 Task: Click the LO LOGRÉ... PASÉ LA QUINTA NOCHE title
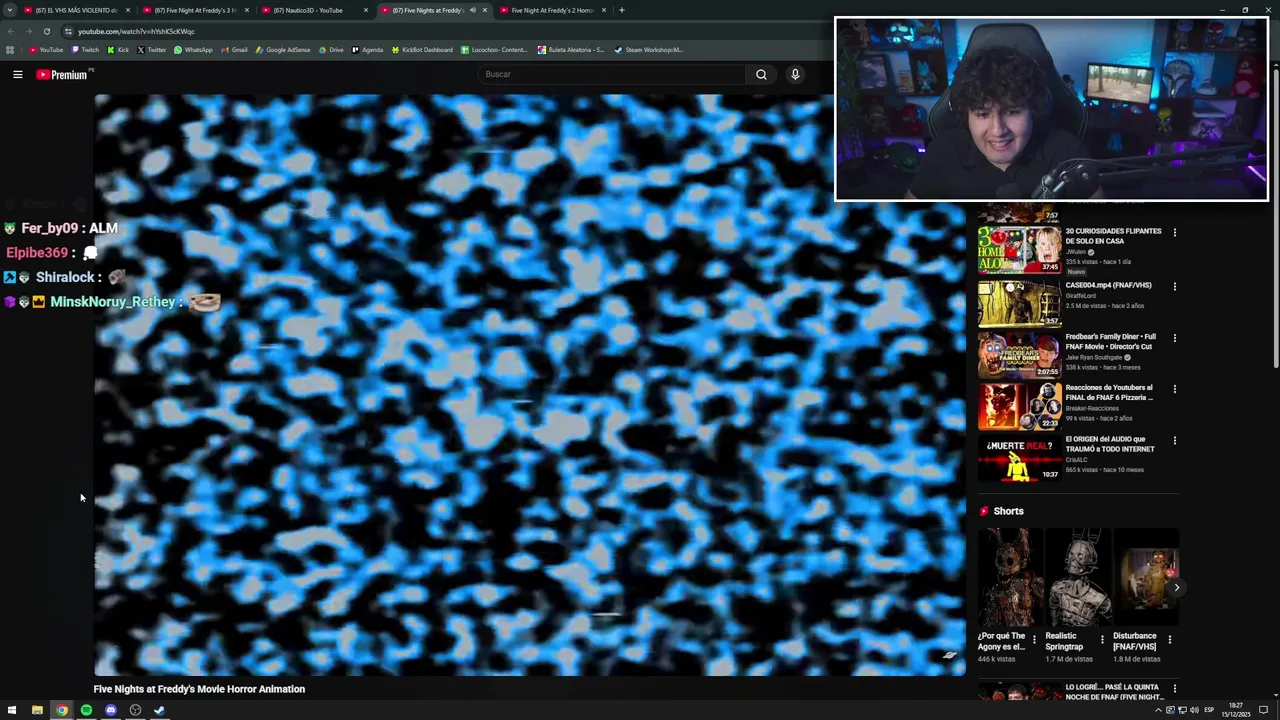coord(1114,692)
